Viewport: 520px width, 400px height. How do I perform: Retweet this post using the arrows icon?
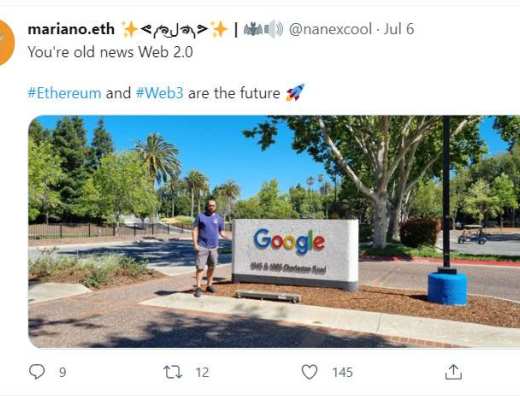click(173, 372)
